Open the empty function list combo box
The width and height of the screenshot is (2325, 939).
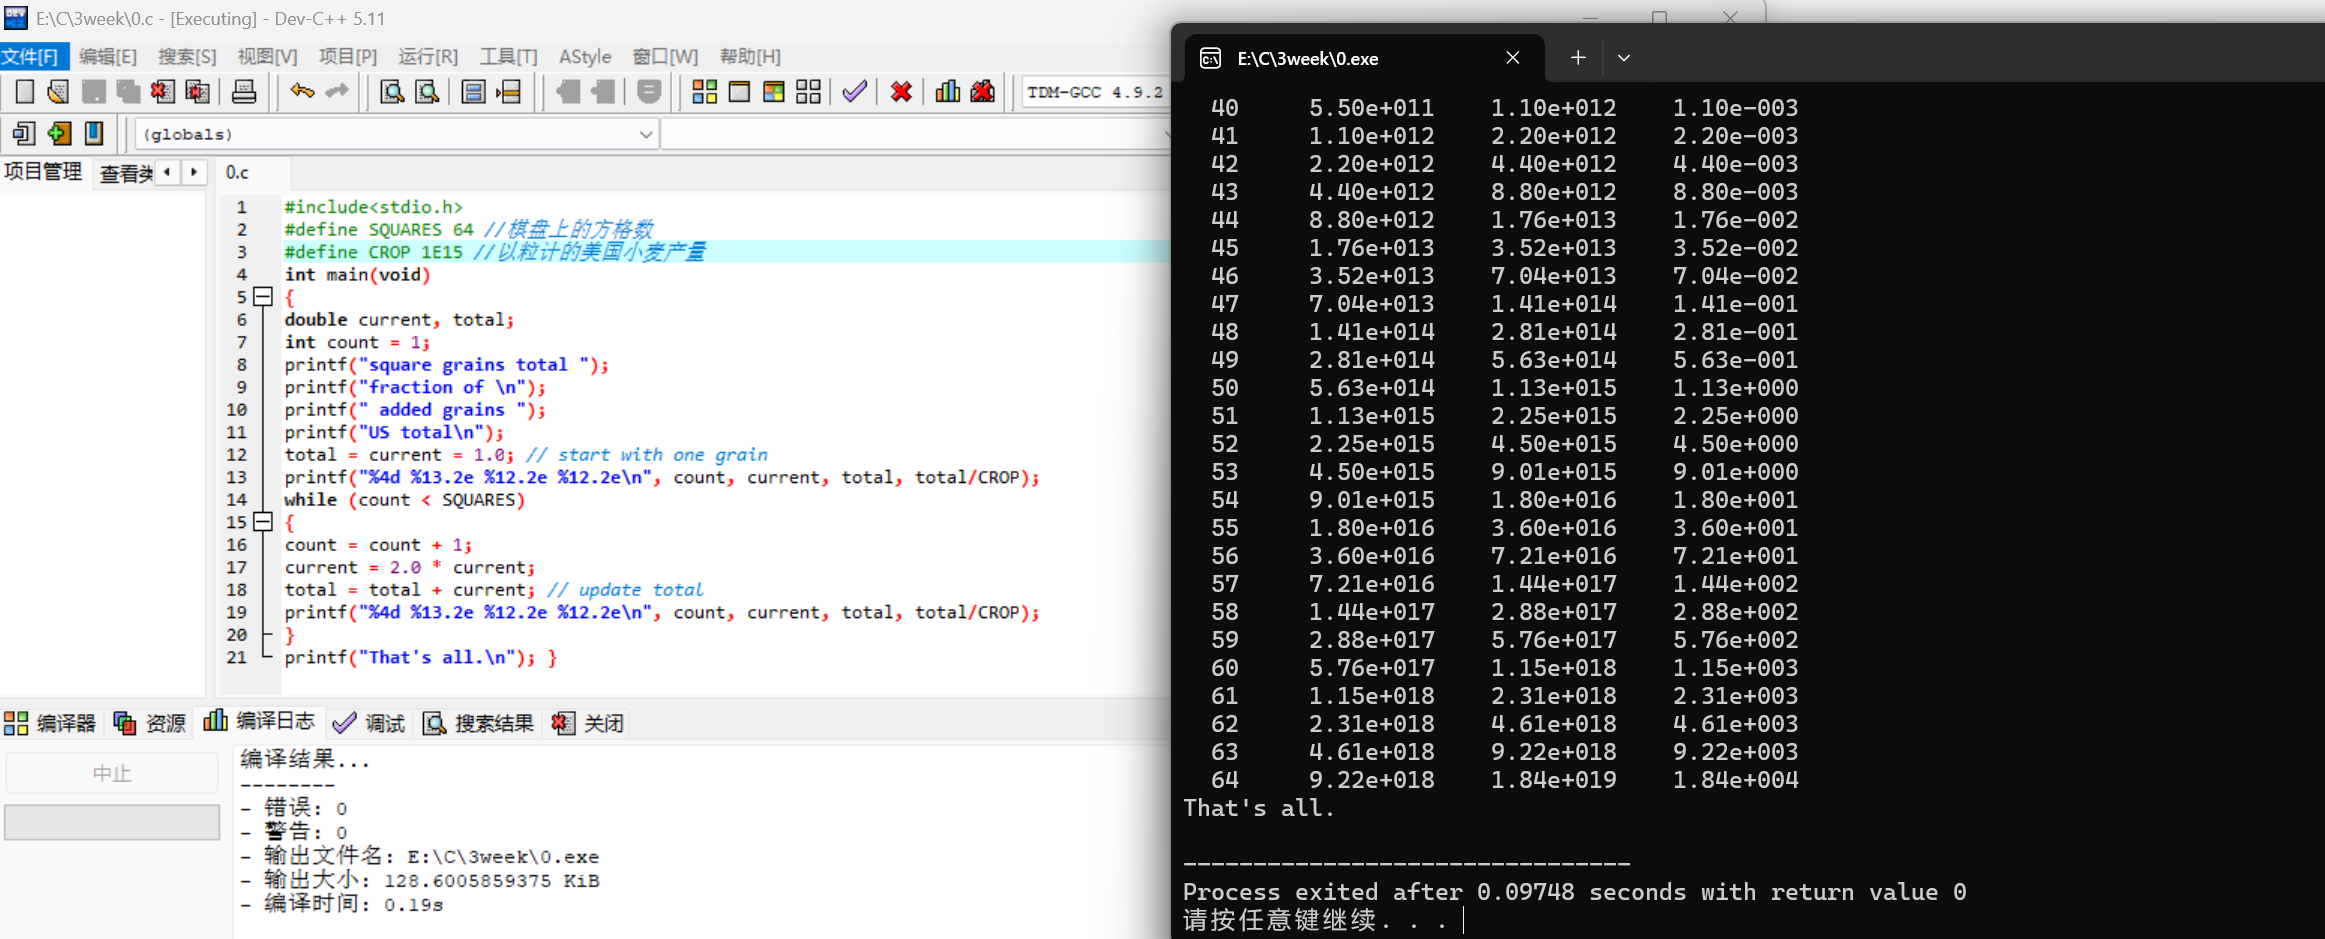(916, 134)
